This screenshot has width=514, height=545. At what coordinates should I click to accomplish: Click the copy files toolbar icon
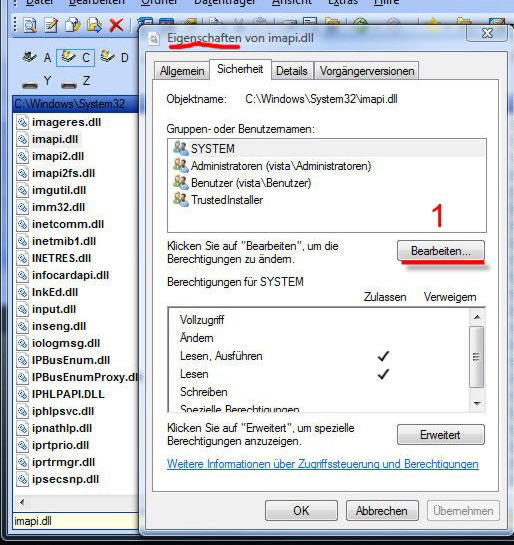click(73, 25)
